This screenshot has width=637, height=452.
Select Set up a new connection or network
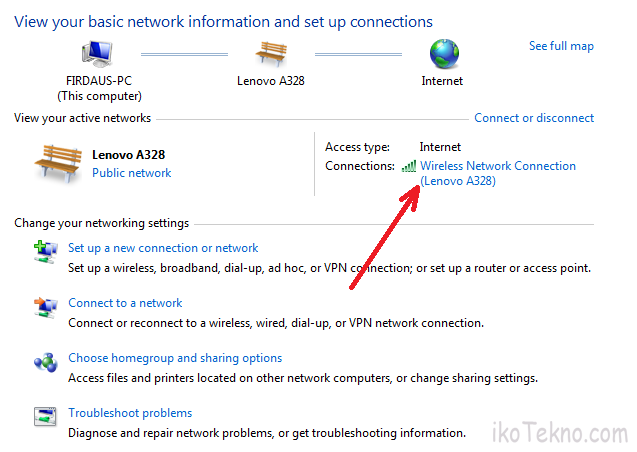pyautogui.click(x=163, y=248)
